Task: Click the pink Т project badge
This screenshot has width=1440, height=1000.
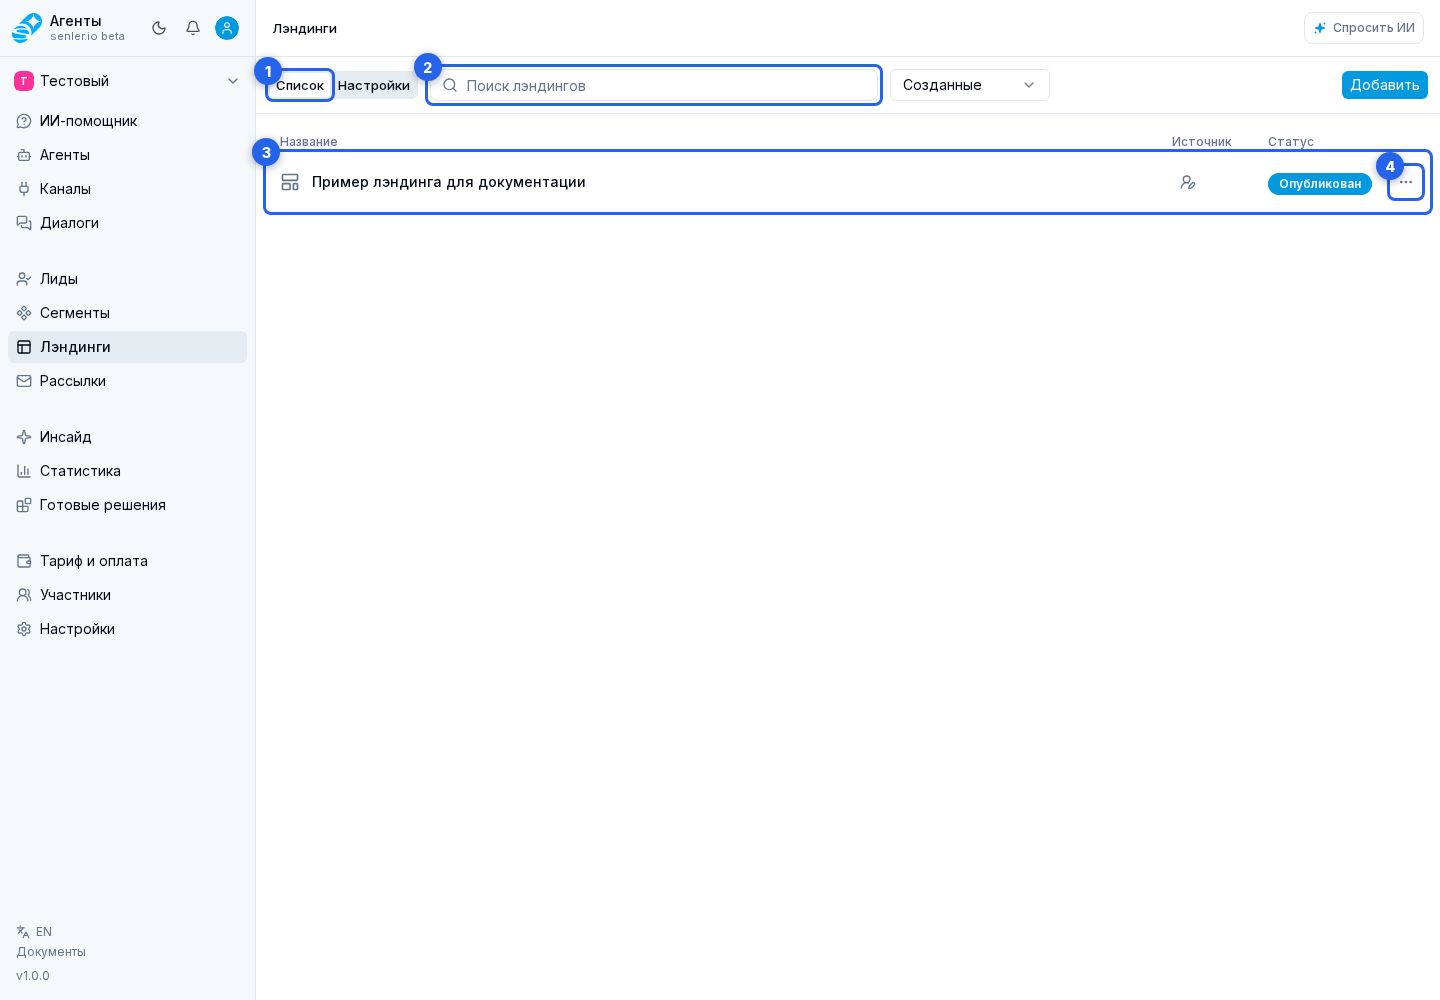Action: coord(24,81)
